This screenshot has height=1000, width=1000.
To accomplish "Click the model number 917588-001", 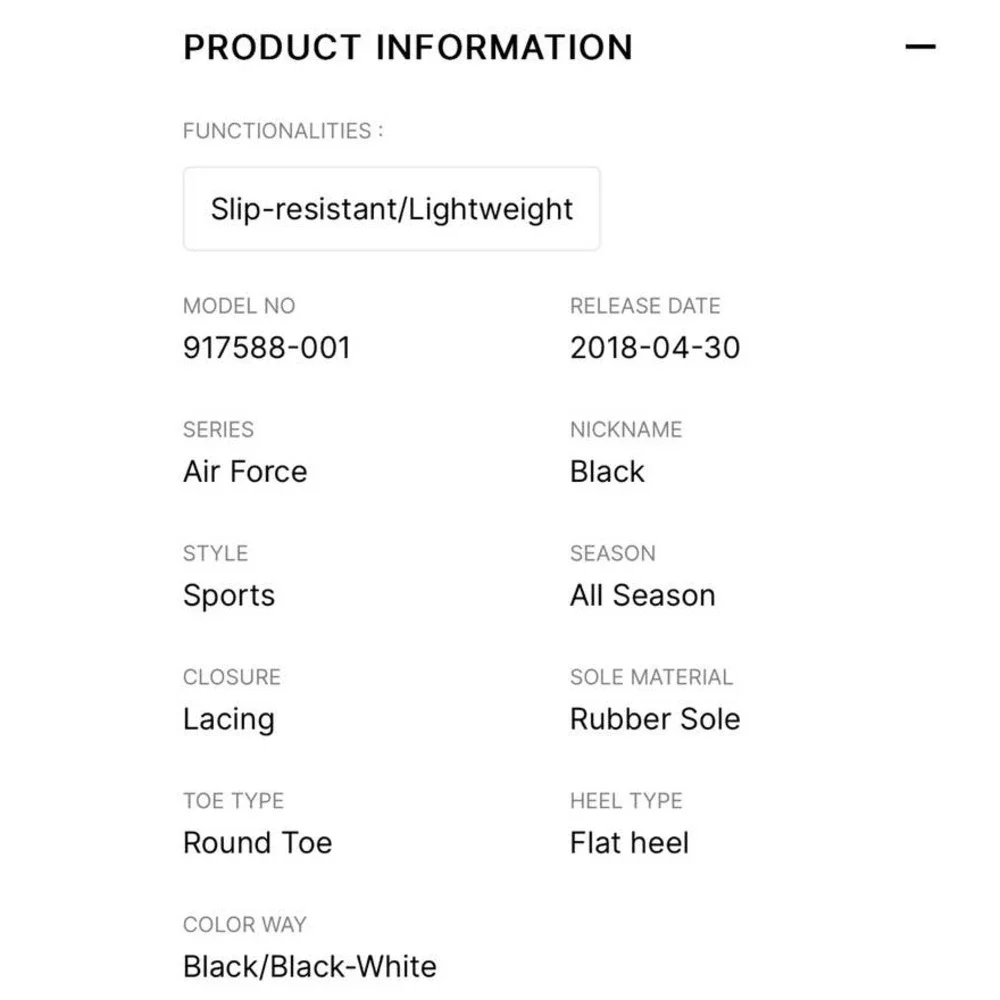I will coord(267,348).
